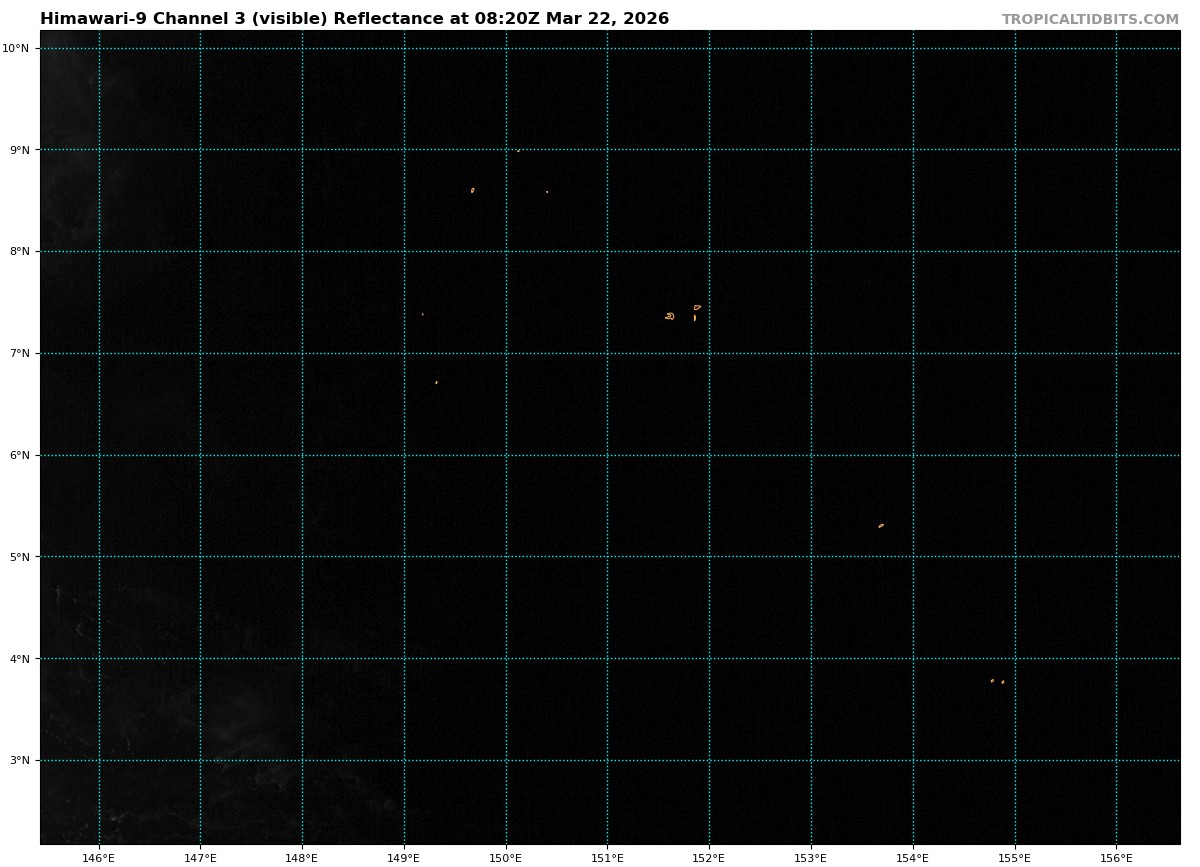Image resolution: width=1200 pixels, height=867 pixels.
Task: Click the 10°N latitude axis label
Action: point(20,48)
